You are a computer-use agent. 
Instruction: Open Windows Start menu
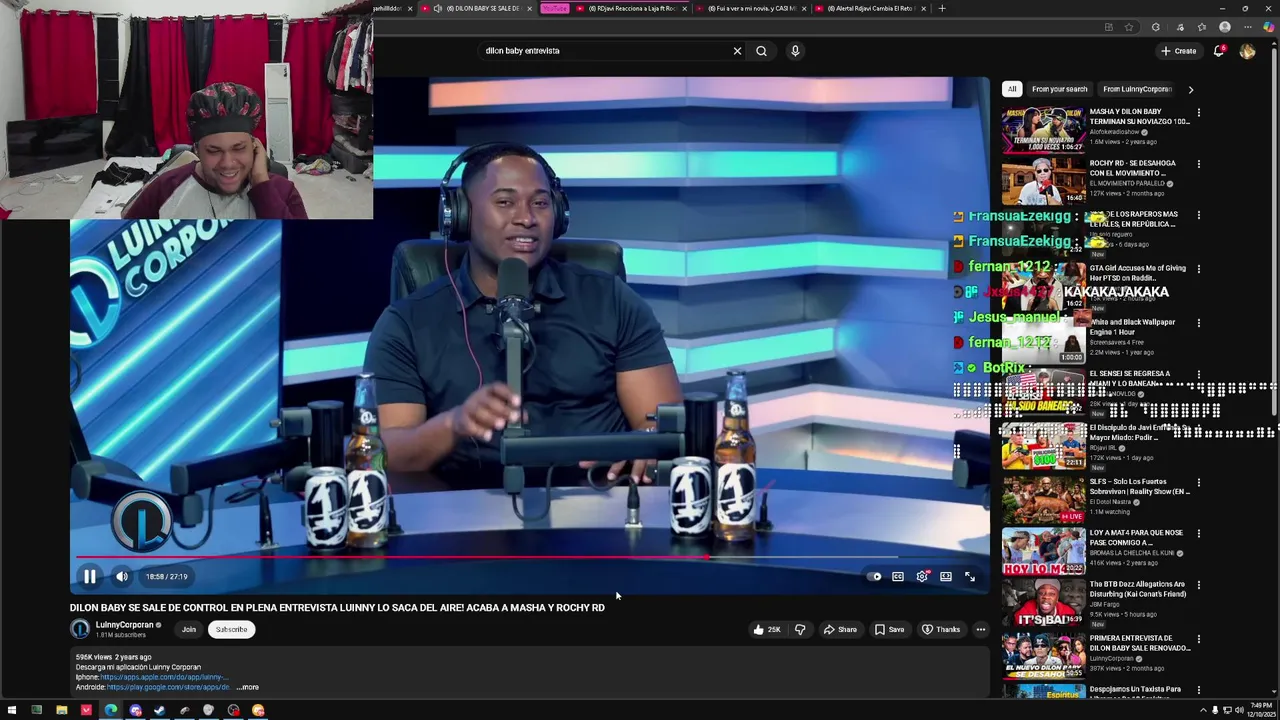(x=11, y=710)
